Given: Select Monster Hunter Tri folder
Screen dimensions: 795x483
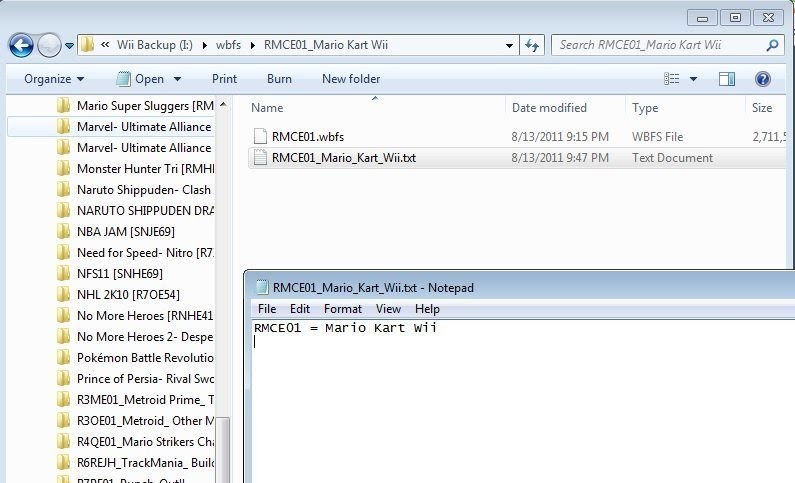Looking at the screenshot, I should pyautogui.click(x=146, y=169).
